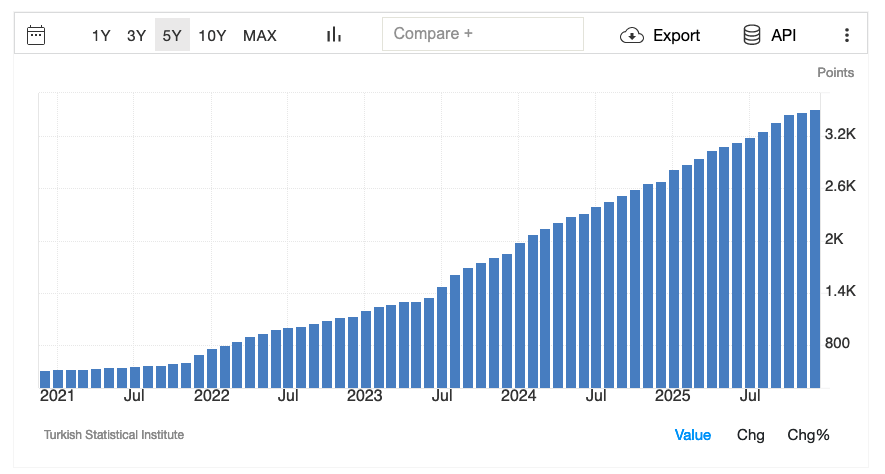Click the Export cloud download icon
885x474 pixels.
tap(632, 35)
